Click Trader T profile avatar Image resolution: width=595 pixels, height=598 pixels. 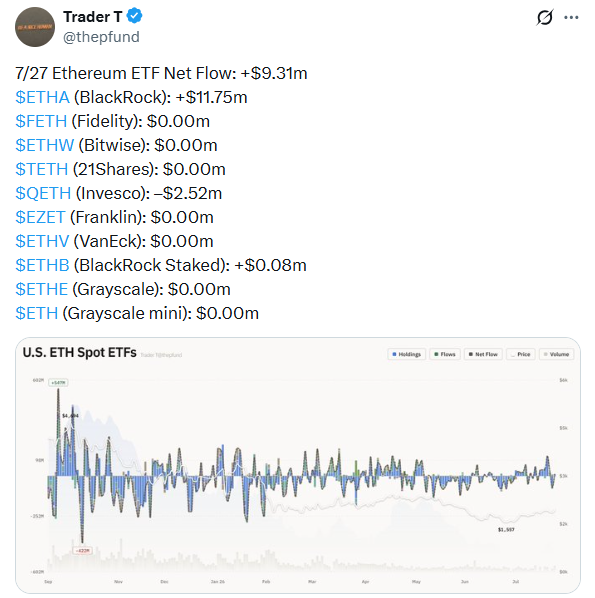click(35, 27)
